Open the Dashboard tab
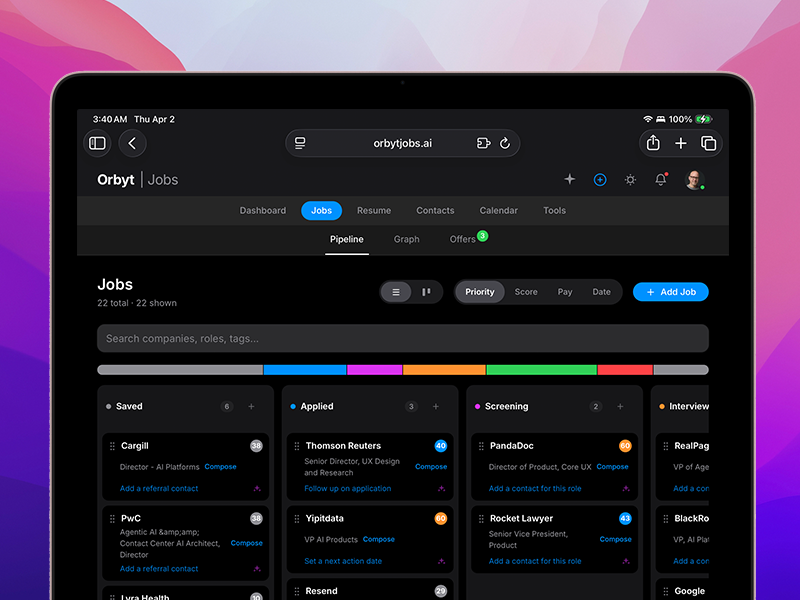Viewport: 800px width, 600px height. [x=263, y=211]
